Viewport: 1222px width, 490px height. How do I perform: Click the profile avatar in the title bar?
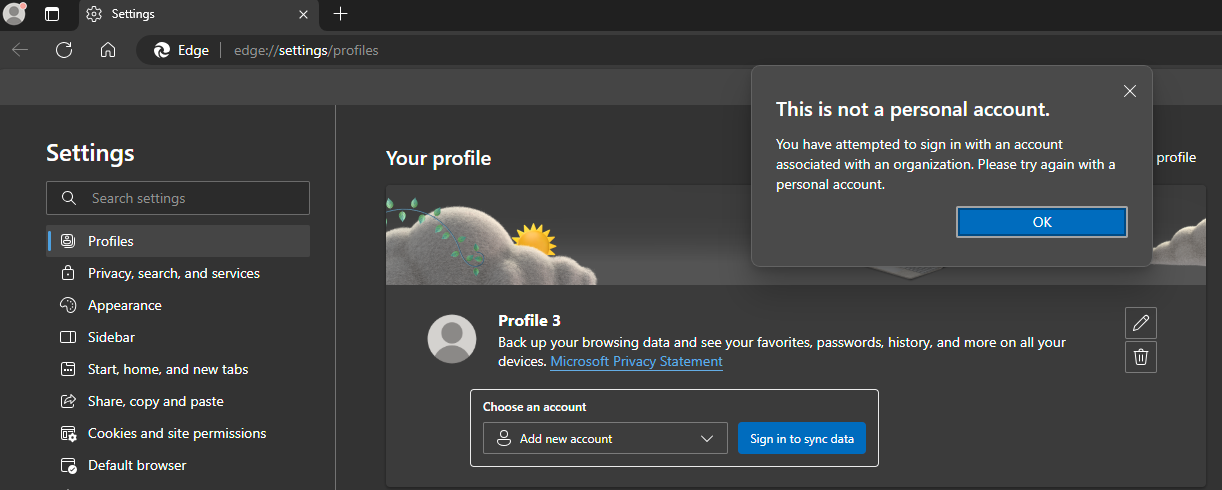pos(14,14)
